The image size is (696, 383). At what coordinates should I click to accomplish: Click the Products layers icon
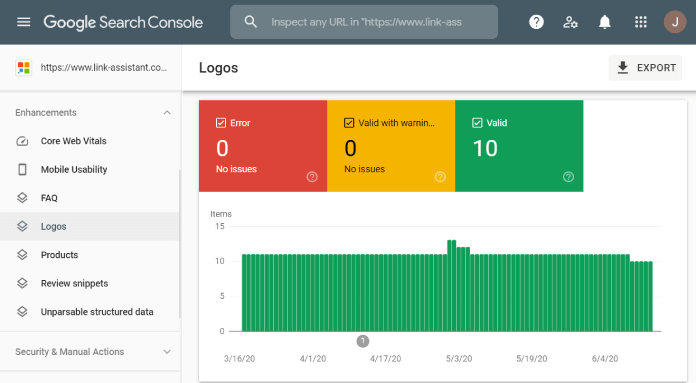click(x=22, y=255)
